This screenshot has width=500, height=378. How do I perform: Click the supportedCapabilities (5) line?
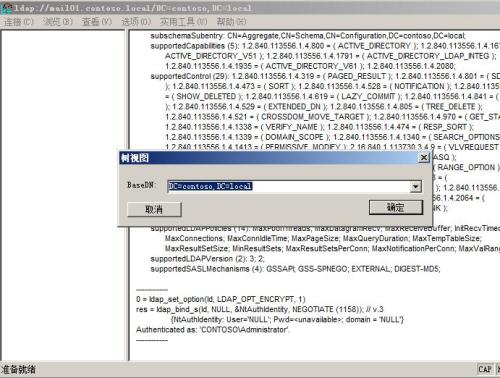[x=325, y=46]
